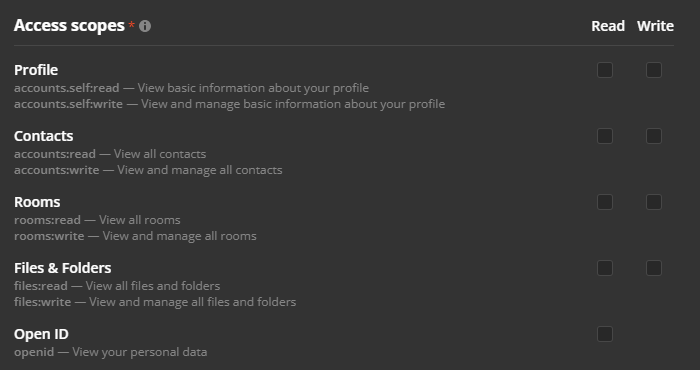Screen dimensions: 700x370
Task: Click the Rooms scope title
Action: pos(37,202)
